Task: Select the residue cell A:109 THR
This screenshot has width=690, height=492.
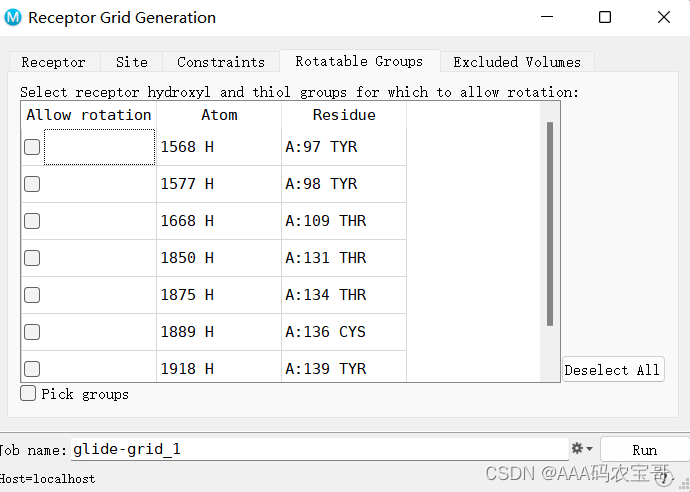Action: 344,221
